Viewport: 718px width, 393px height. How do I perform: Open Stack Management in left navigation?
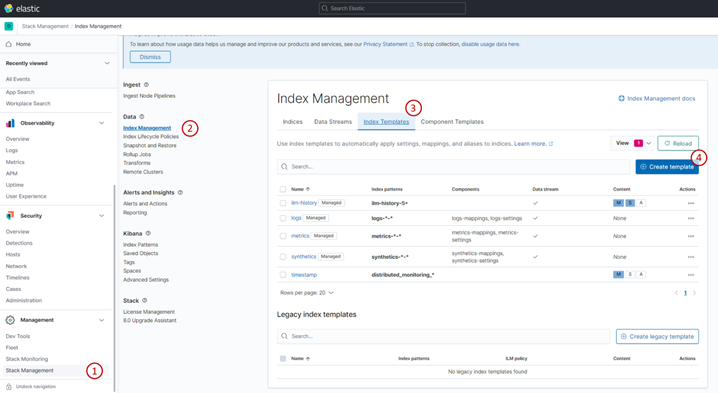click(x=30, y=371)
